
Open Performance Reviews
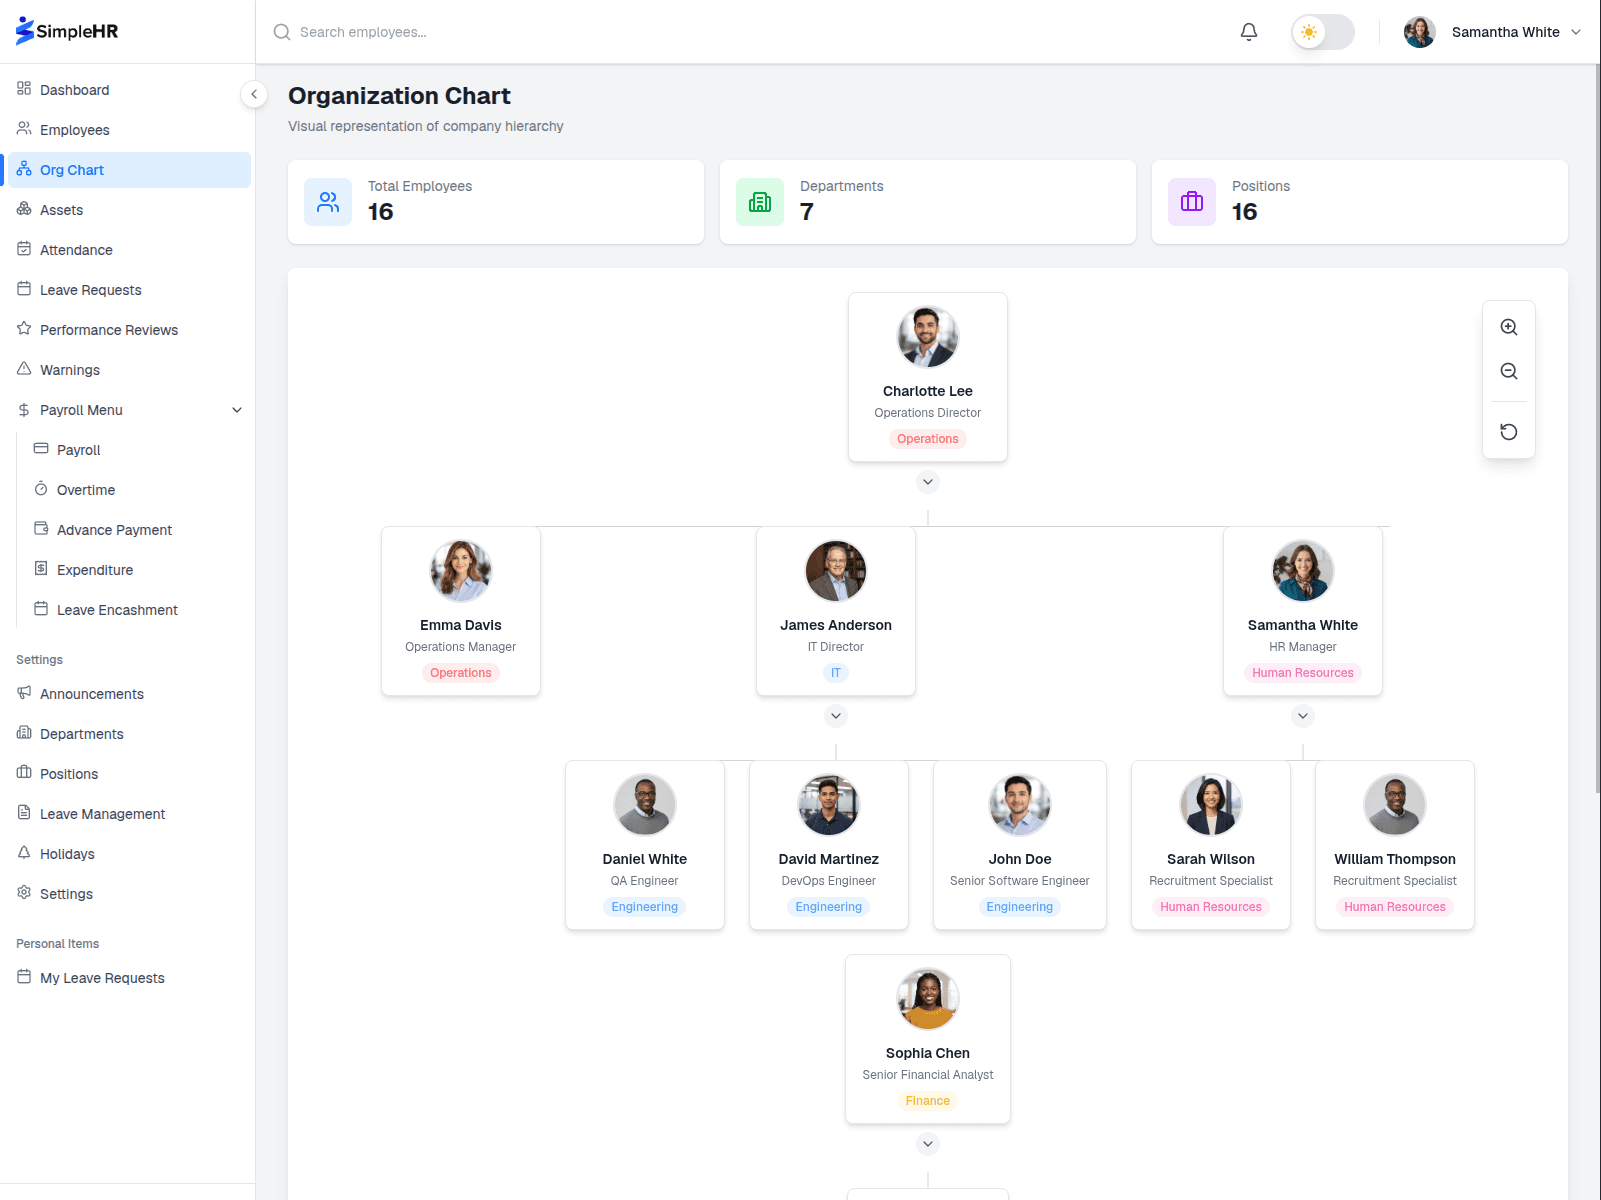(109, 329)
